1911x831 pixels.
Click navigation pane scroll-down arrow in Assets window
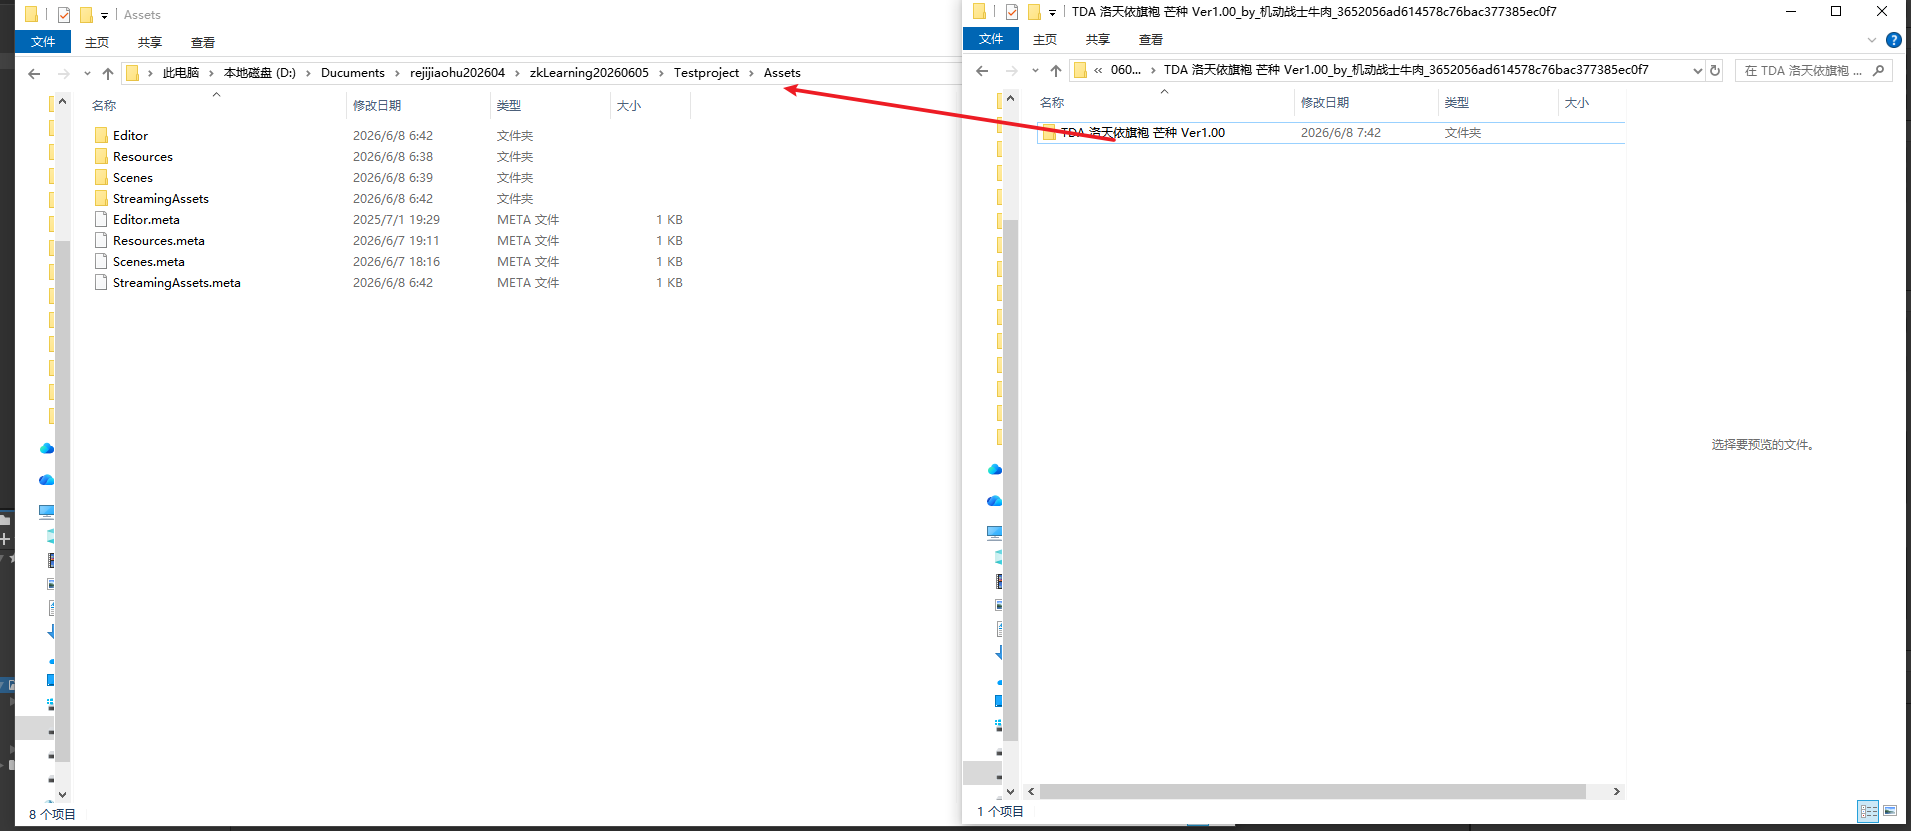[x=62, y=795]
